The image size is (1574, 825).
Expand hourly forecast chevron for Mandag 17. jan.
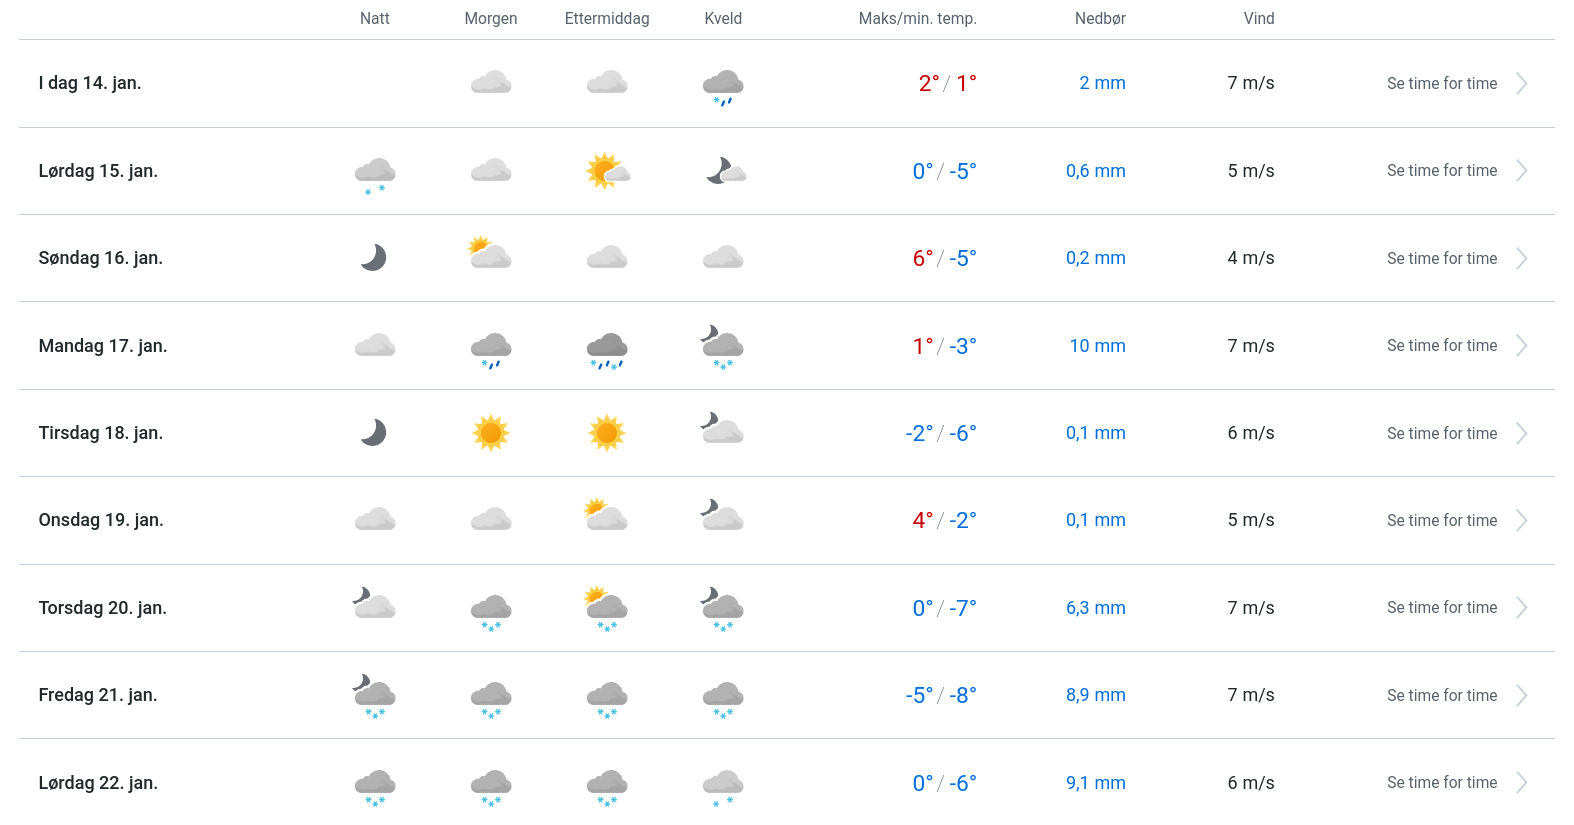point(1521,346)
